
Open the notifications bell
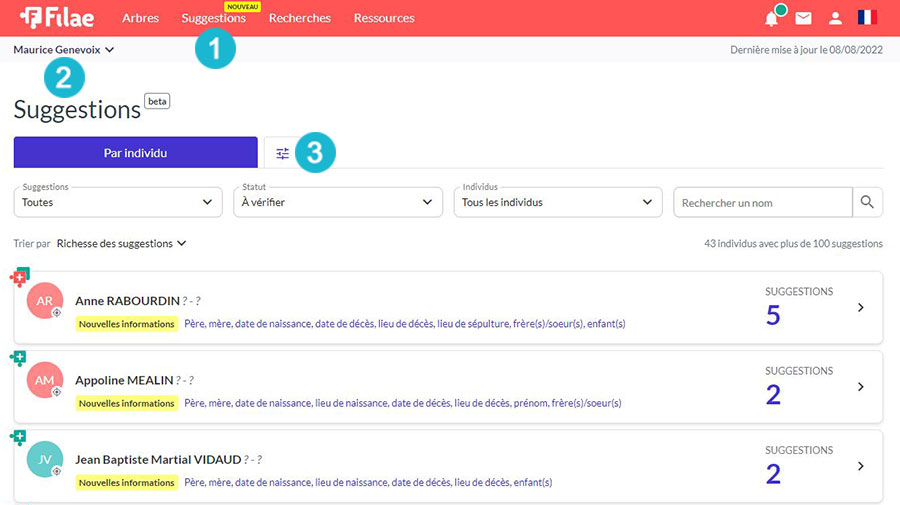pos(772,18)
